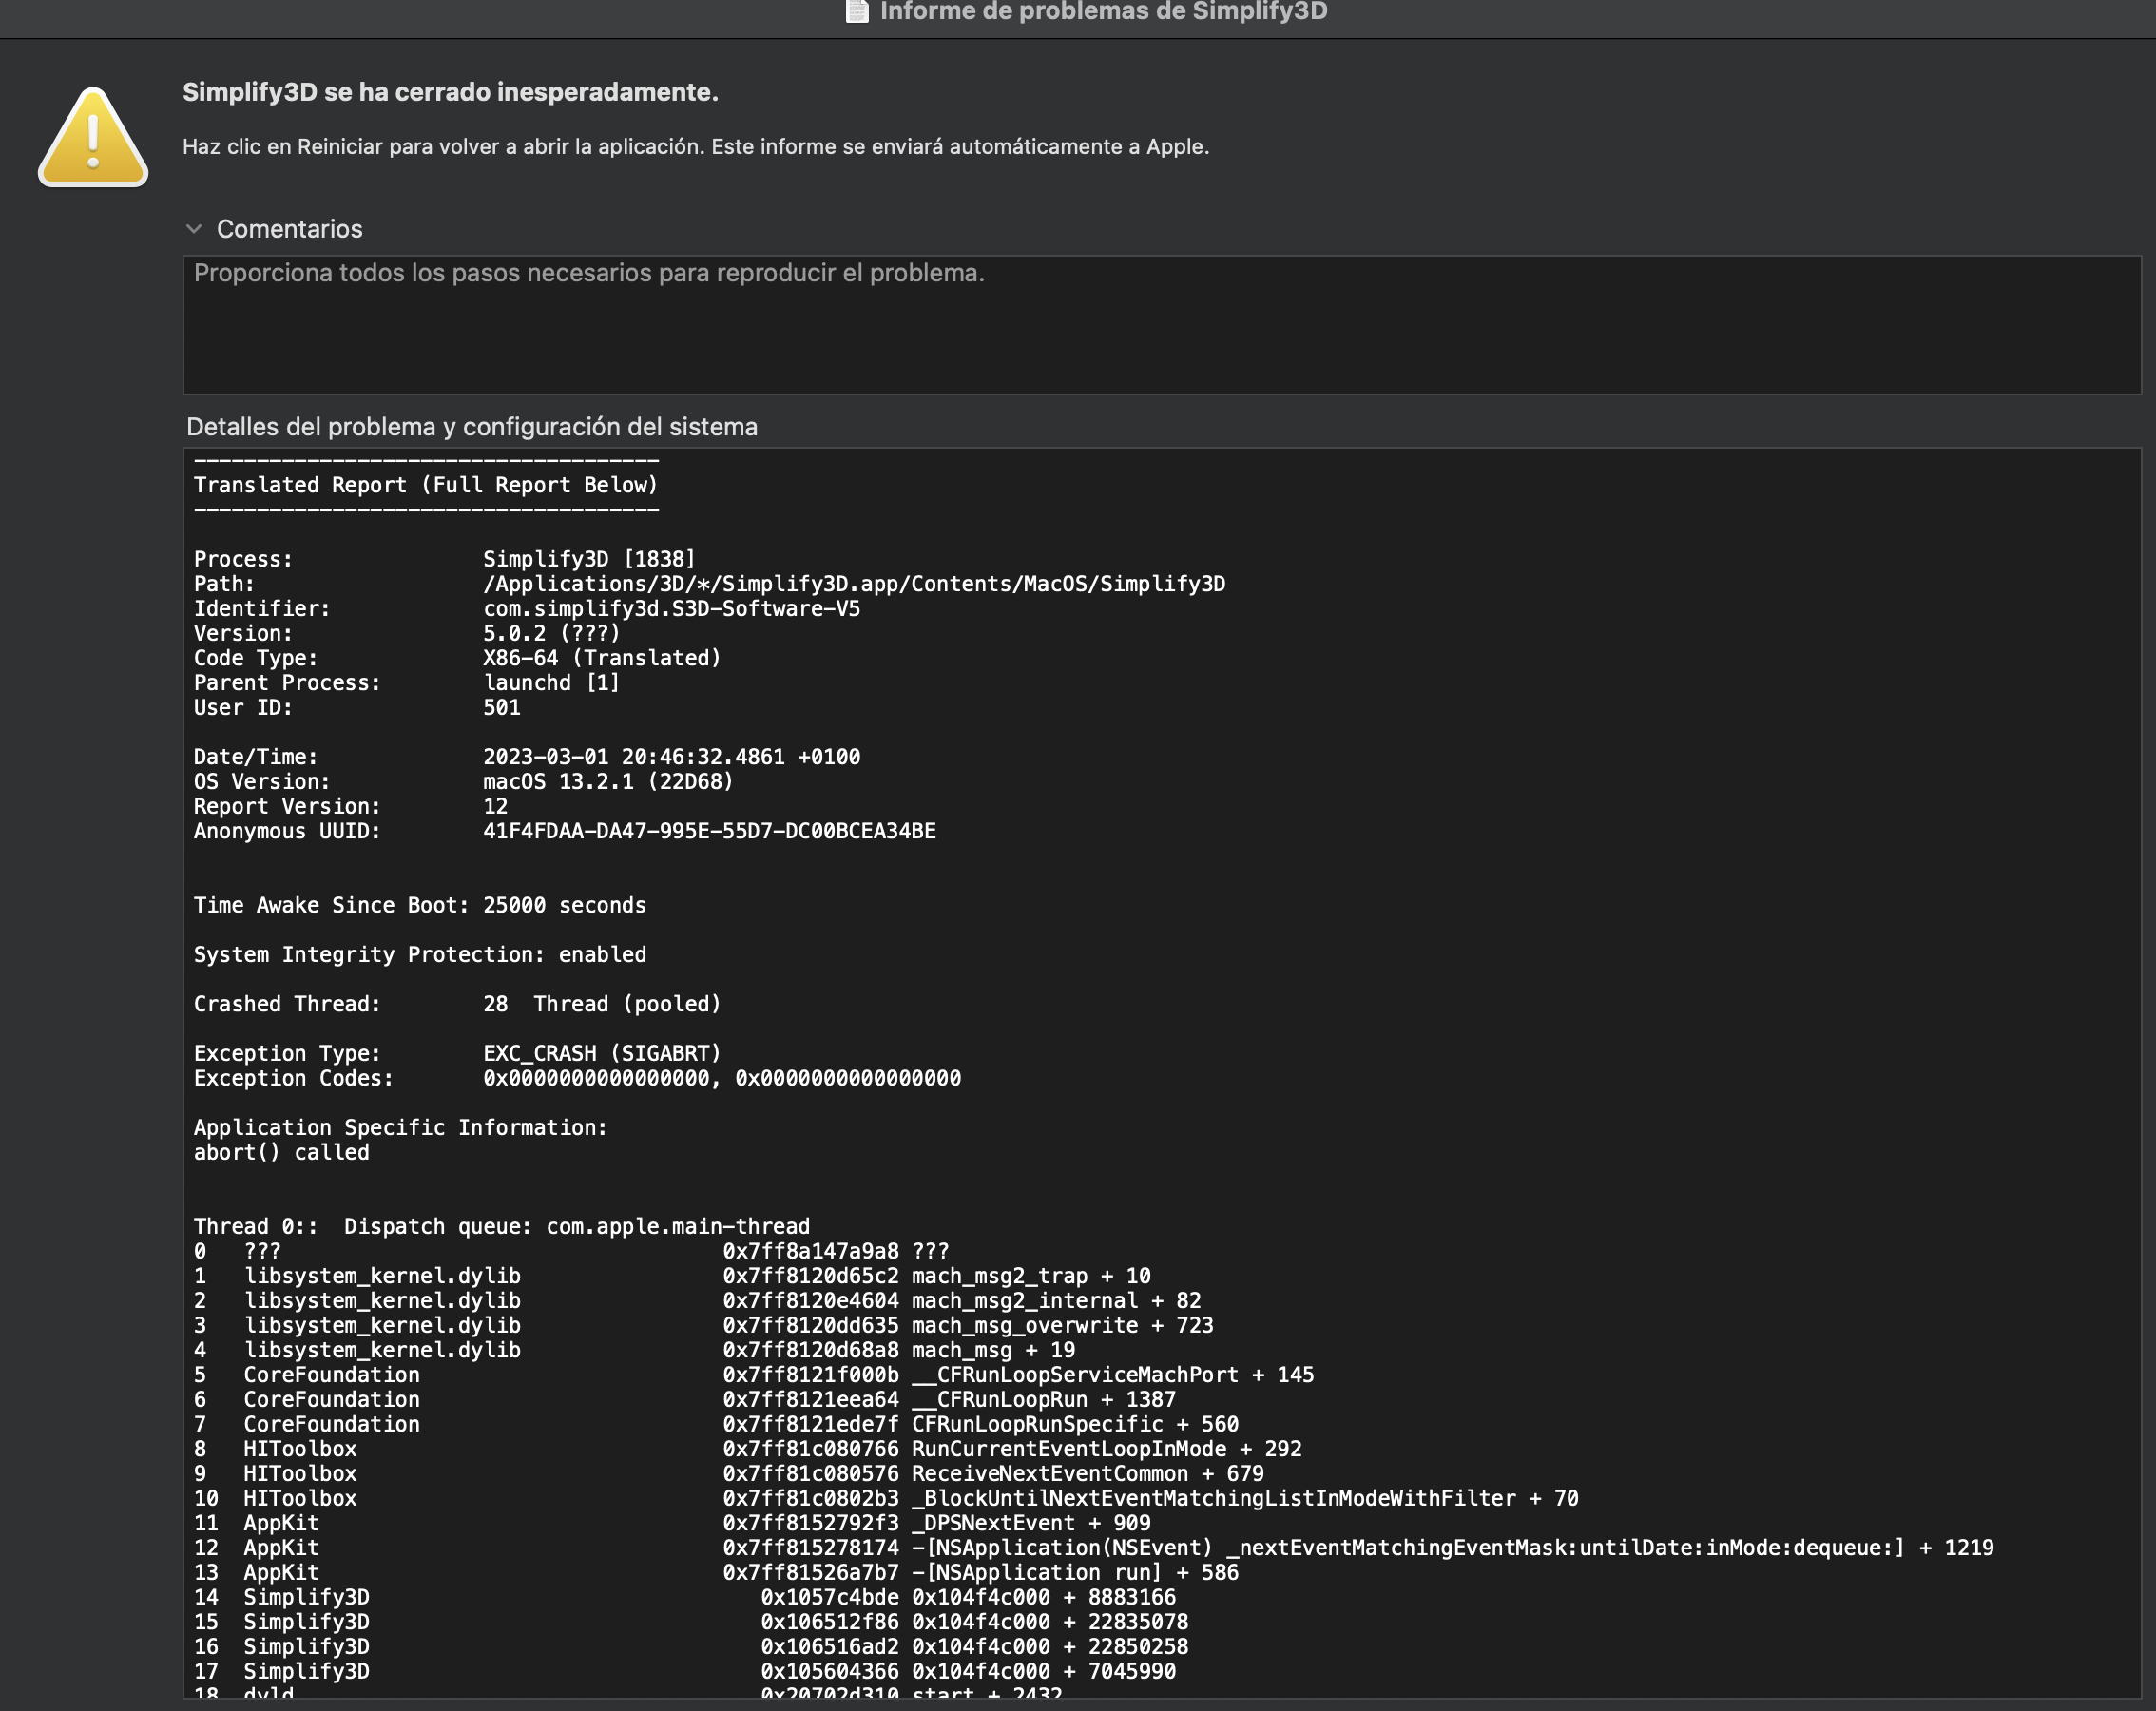Click the Version 5.0.2 line
This screenshot has width=2156, height=1711.
coord(407,633)
